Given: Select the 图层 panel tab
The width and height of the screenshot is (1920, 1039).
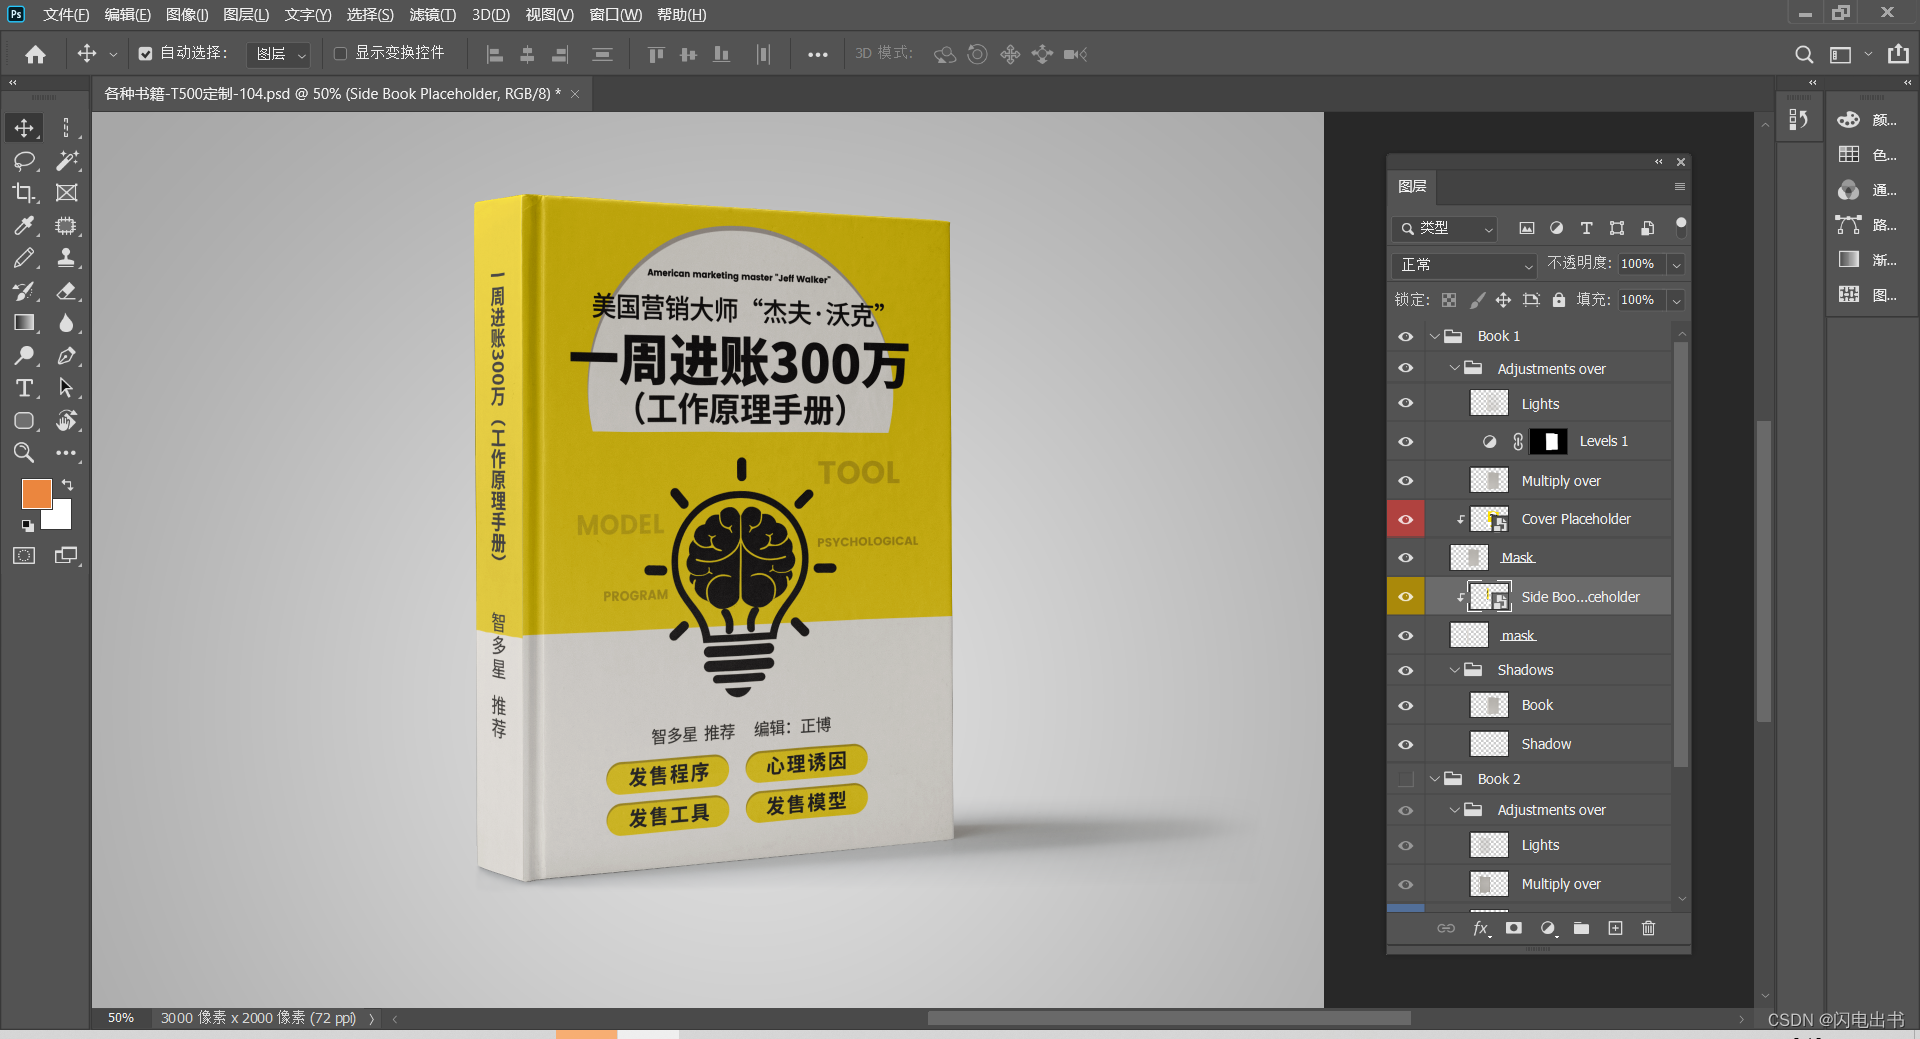Looking at the screenshot, I should coord(1412,187).
